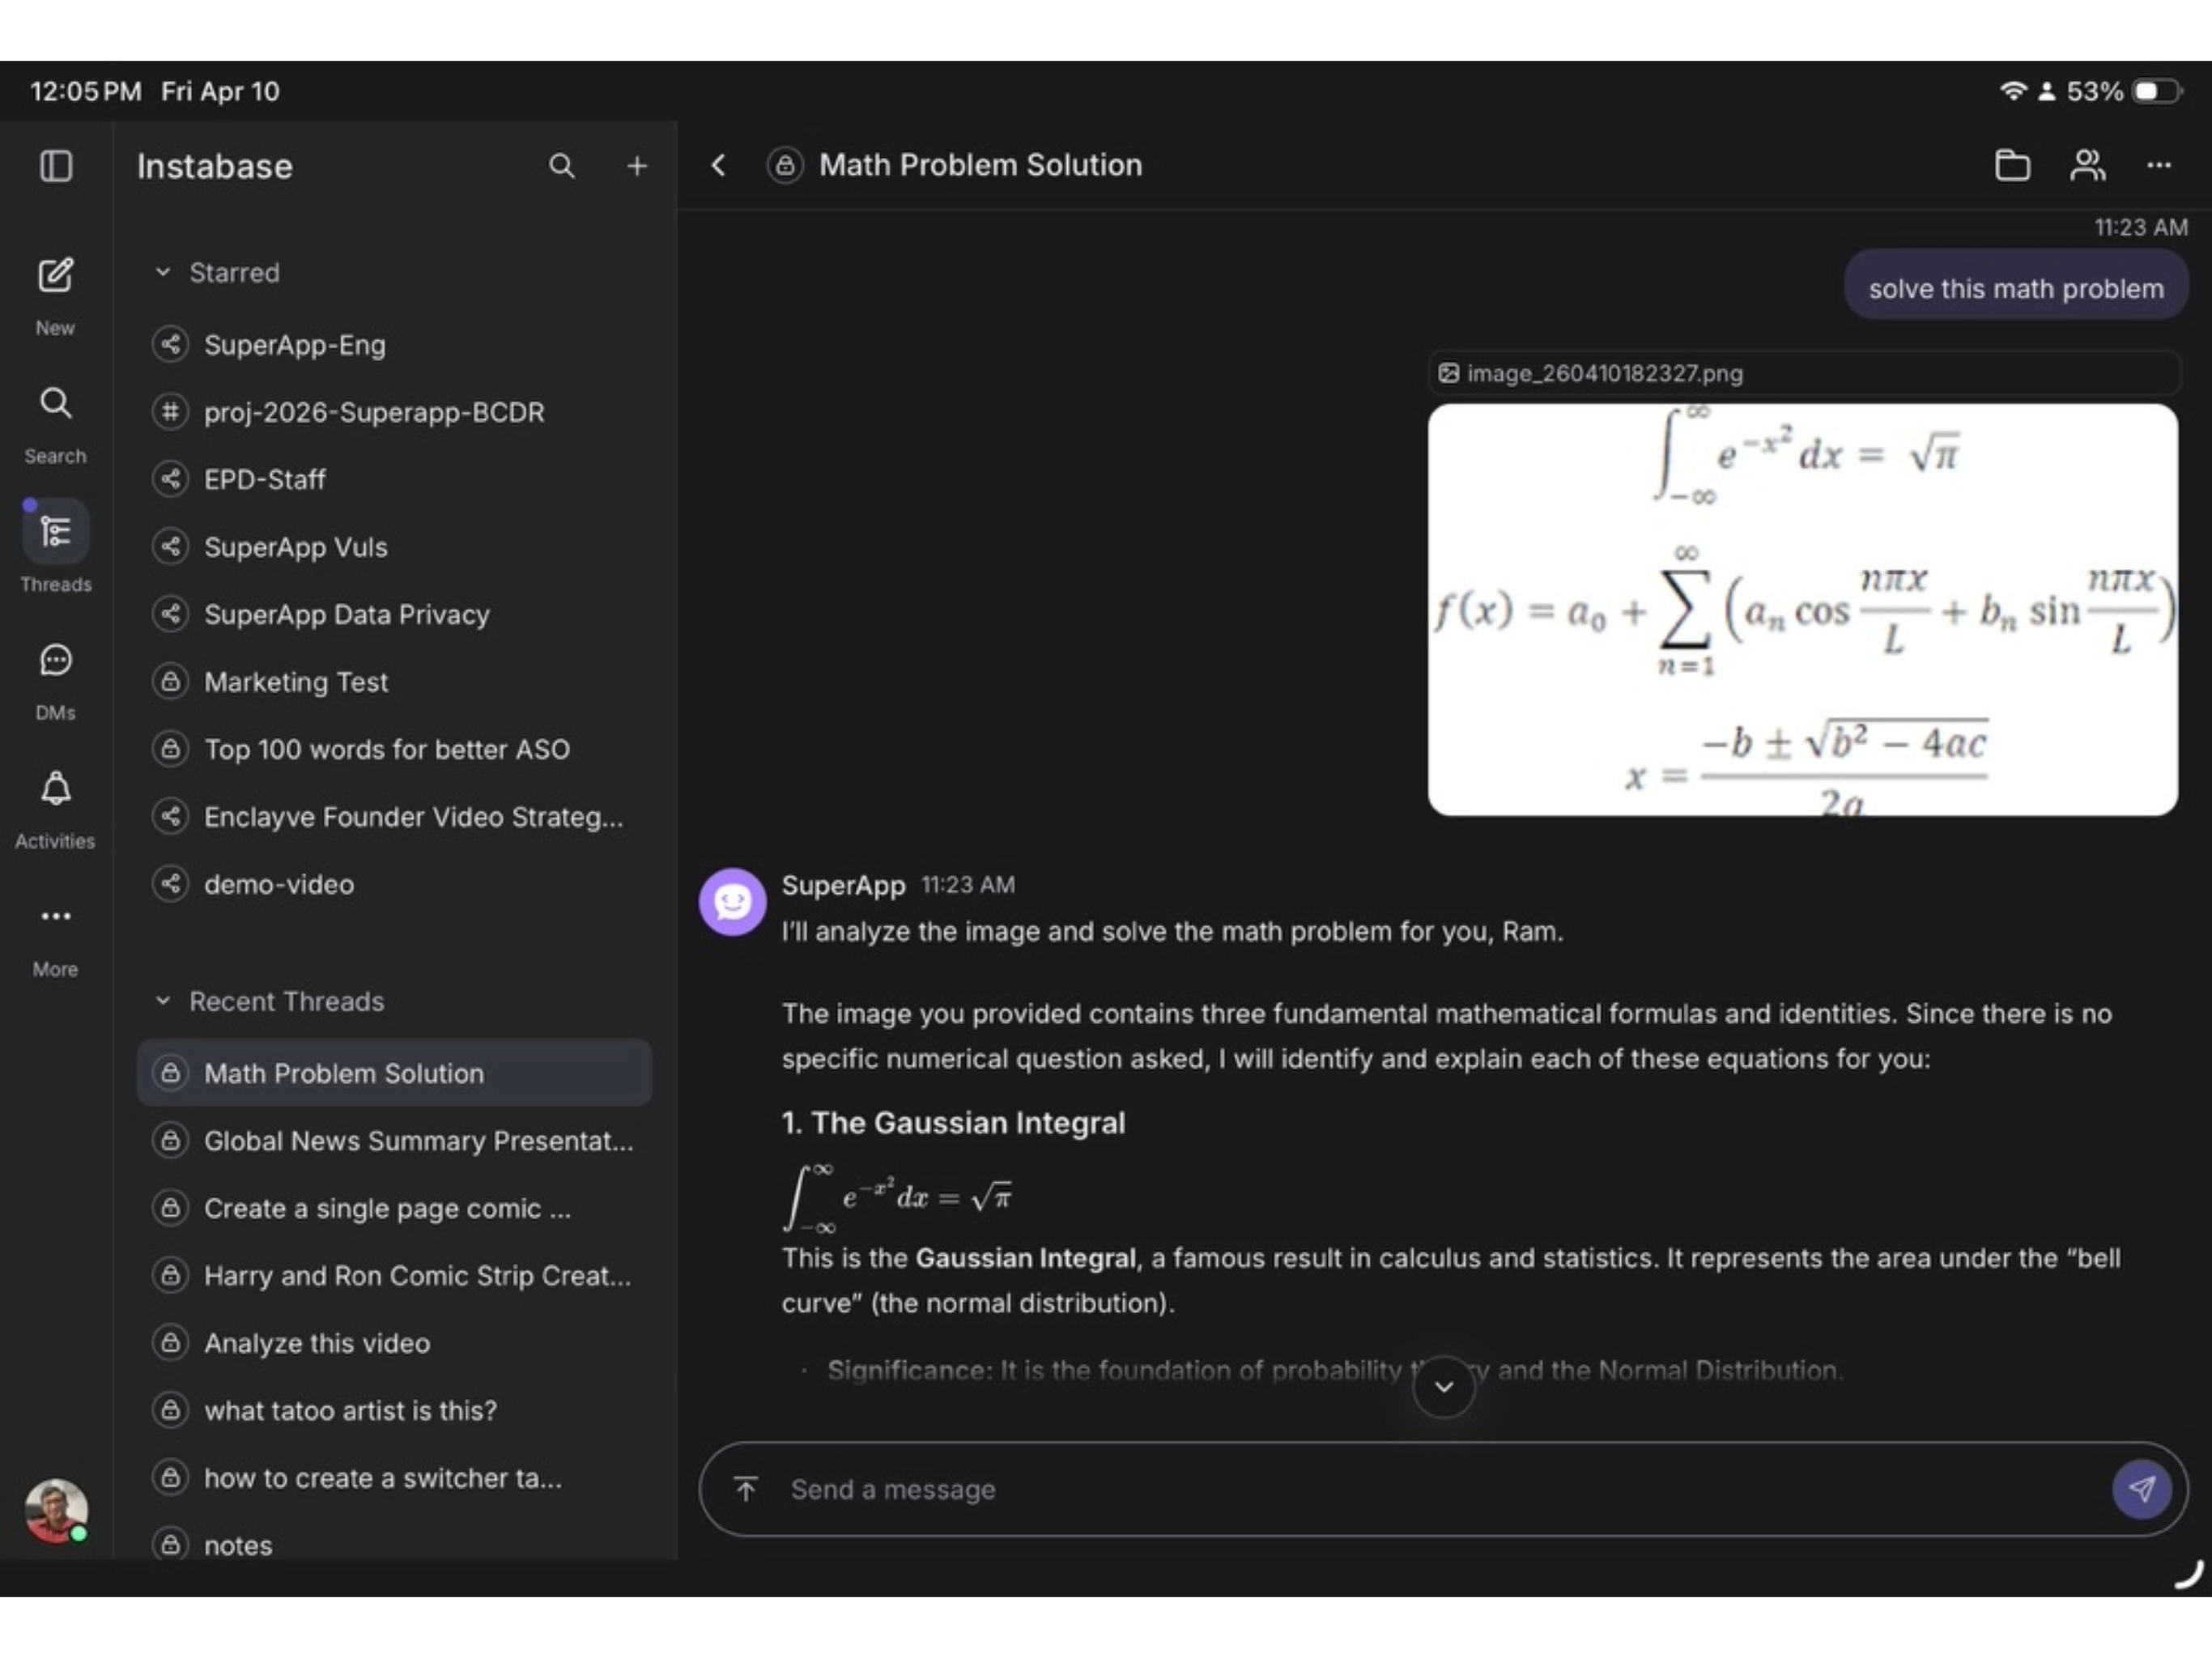
Task: Select Math Problem Solution in Recent Threads
Action: pos(394,1073)
